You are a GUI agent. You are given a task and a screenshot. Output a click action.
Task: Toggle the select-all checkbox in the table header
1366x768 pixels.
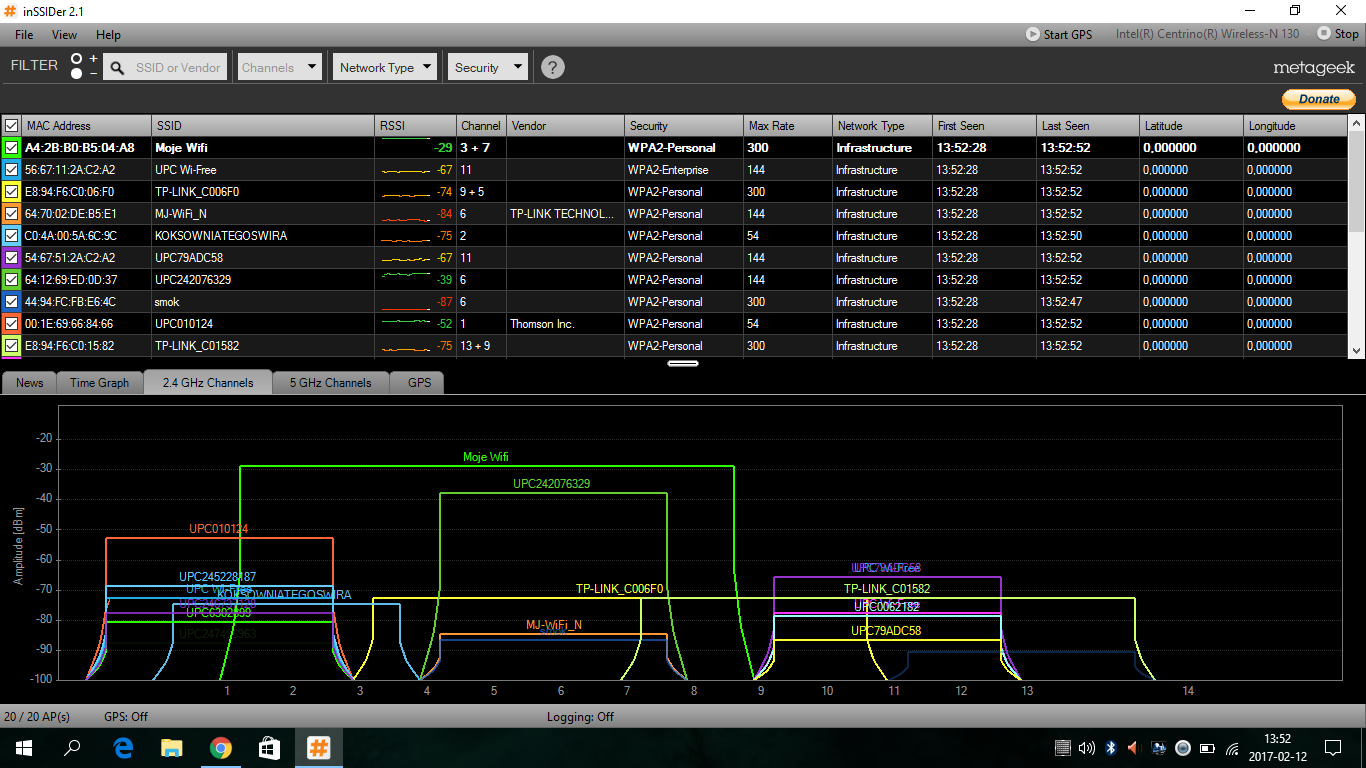pos(12,126)
